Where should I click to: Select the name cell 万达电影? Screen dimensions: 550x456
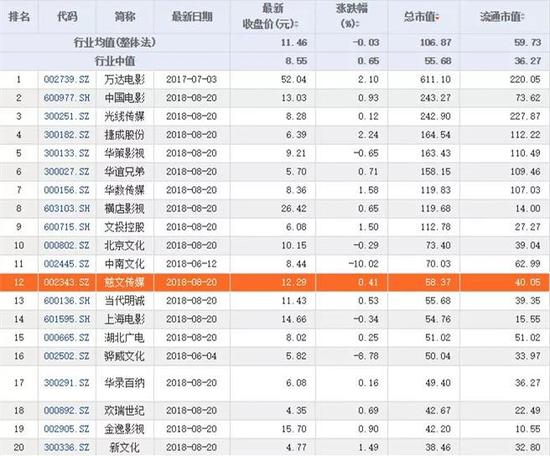(x=125, y=80)
